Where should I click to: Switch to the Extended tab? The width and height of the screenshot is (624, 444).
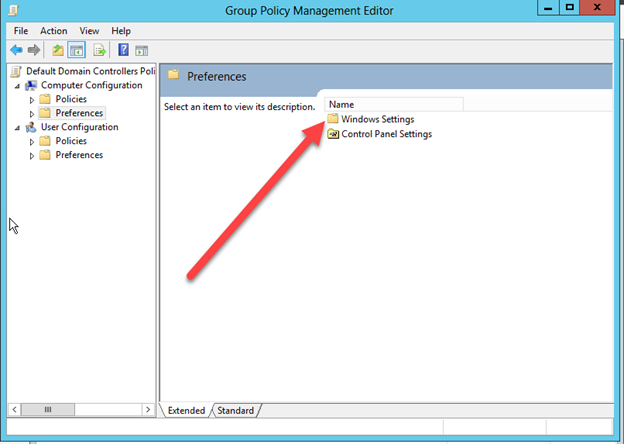pyautogui.click(x=186, y=410)
